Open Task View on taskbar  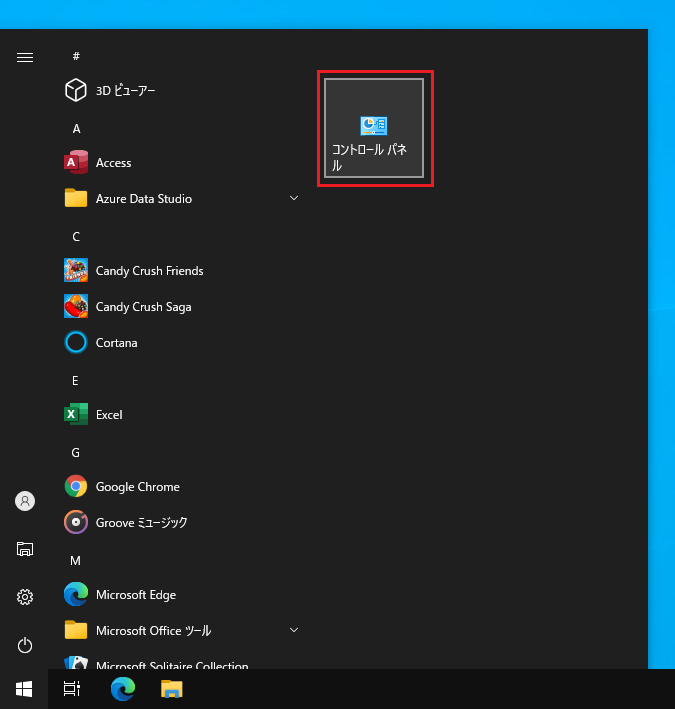click(x=72, y=689)
